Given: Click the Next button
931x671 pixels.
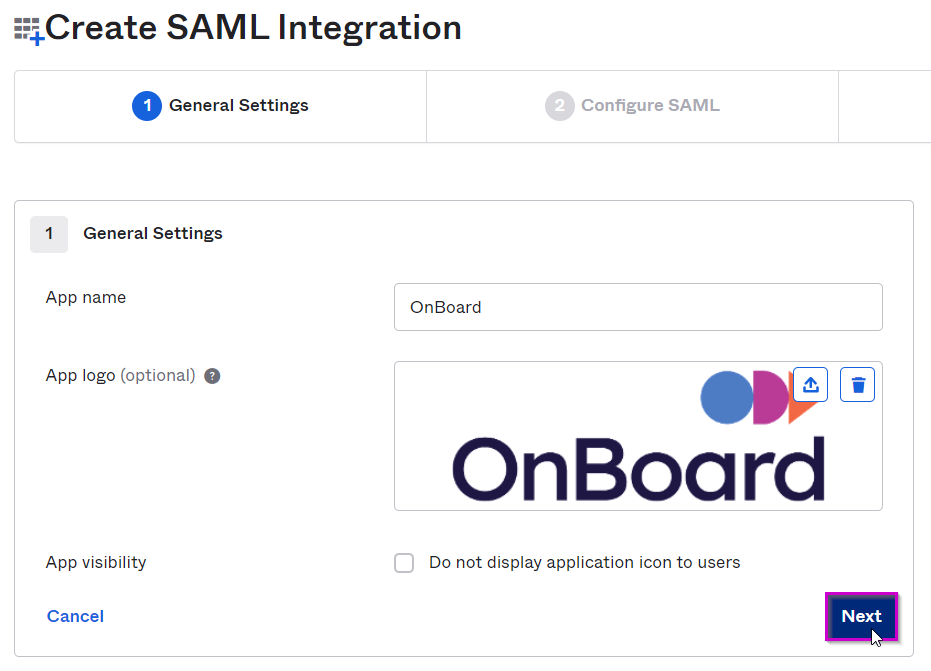Looking at the screenshot, I should click(861, 616).
